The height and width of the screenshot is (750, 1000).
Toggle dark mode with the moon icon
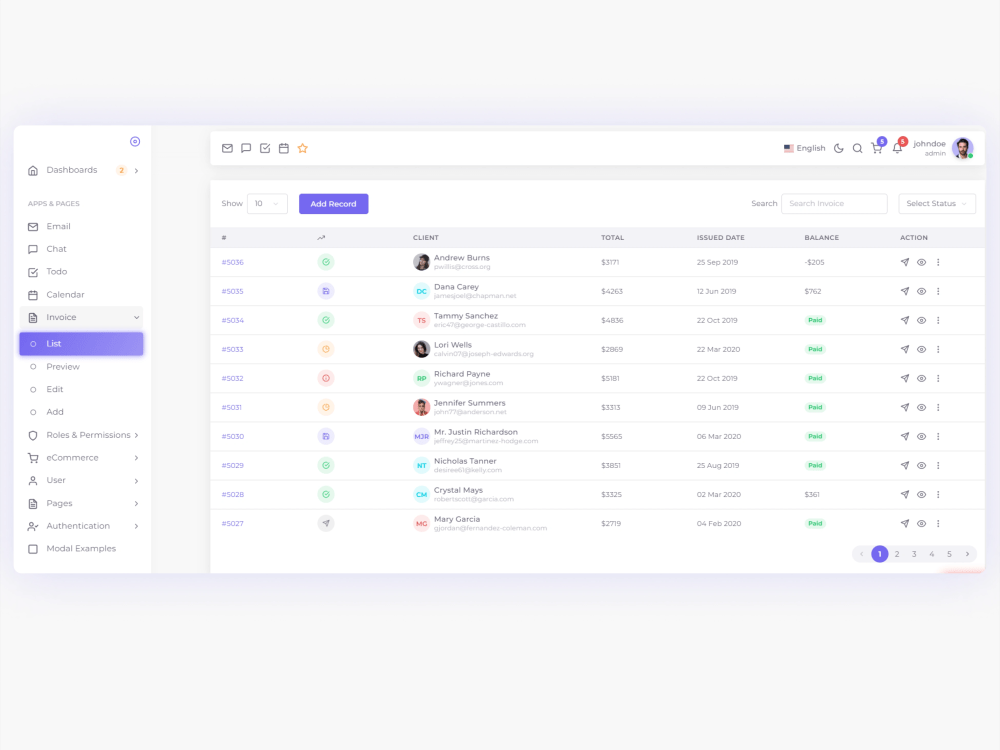click(x=840, y=147)
